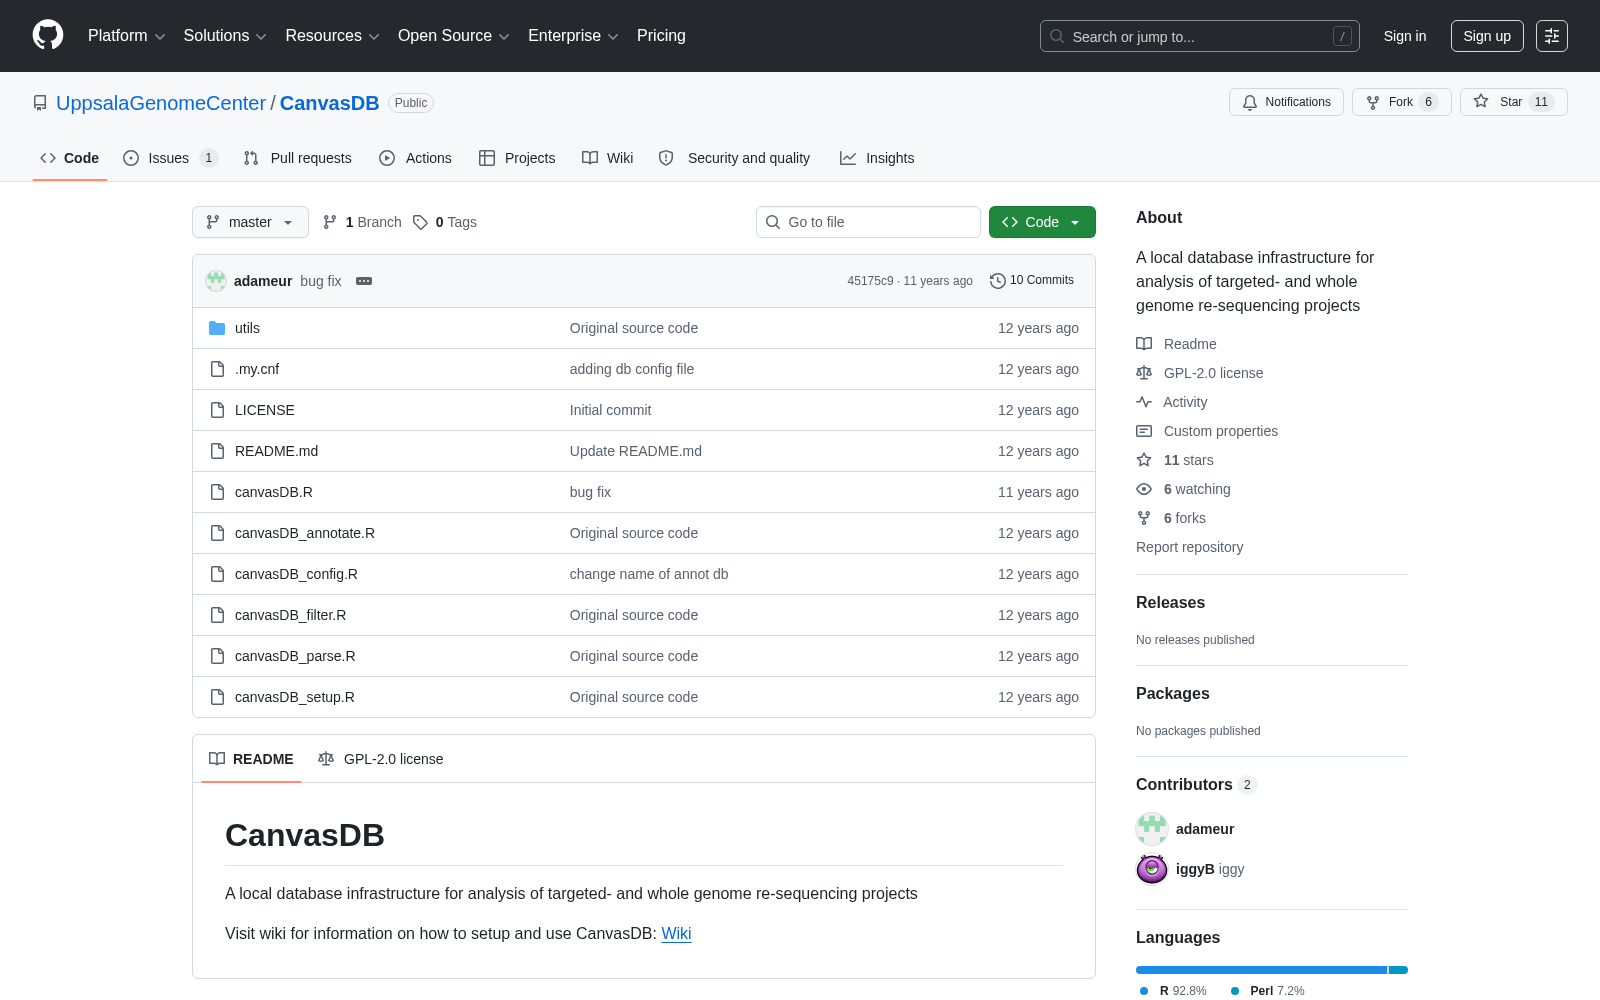Click fork icon beside 6 forks
Image resolution: width=1600 pixels, height=1000 pixels.
coord(1144,518)
